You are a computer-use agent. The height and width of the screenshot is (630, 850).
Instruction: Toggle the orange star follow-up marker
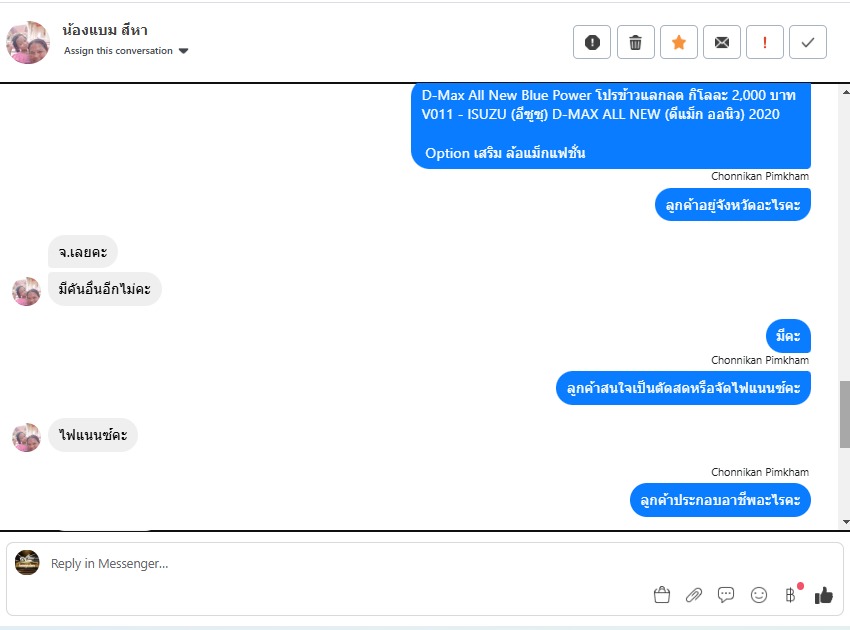[679, 42]
